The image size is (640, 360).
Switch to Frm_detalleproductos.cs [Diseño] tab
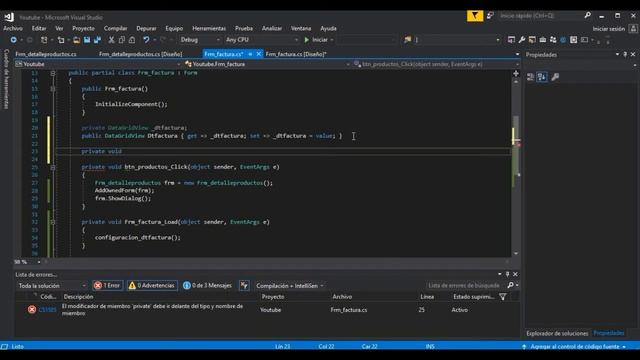click(140, 54)
